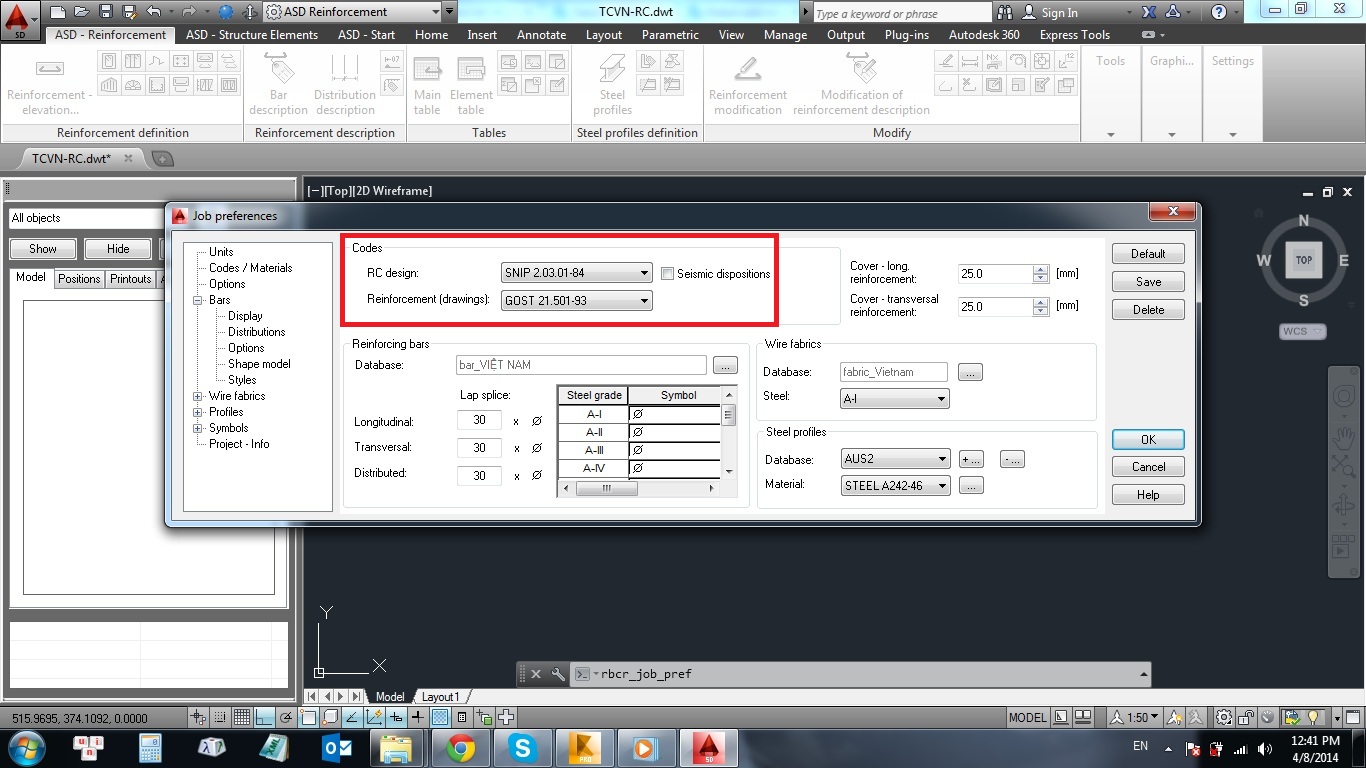The image size is (1366, 768).
Task: Click the Cover - long. reinforcement value field
Action: [995, 273]
